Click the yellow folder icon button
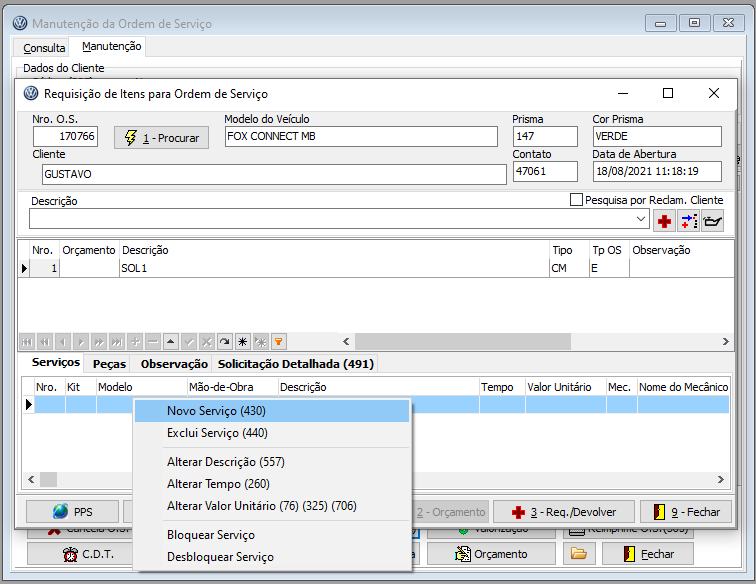Image resolution: width=756 pixels, height=585 pixels. 579,554
